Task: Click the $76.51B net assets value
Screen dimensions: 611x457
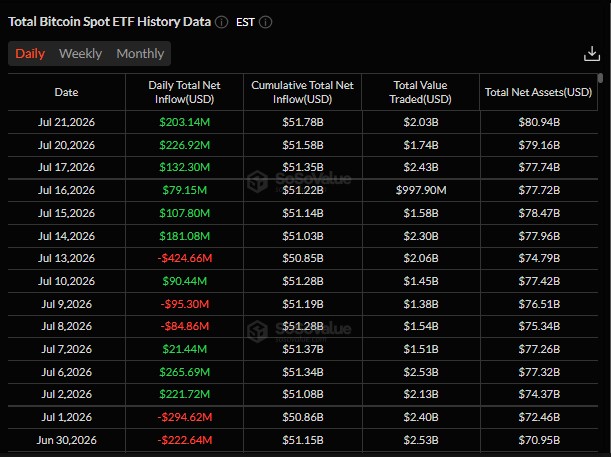Action: click(539, 304)
